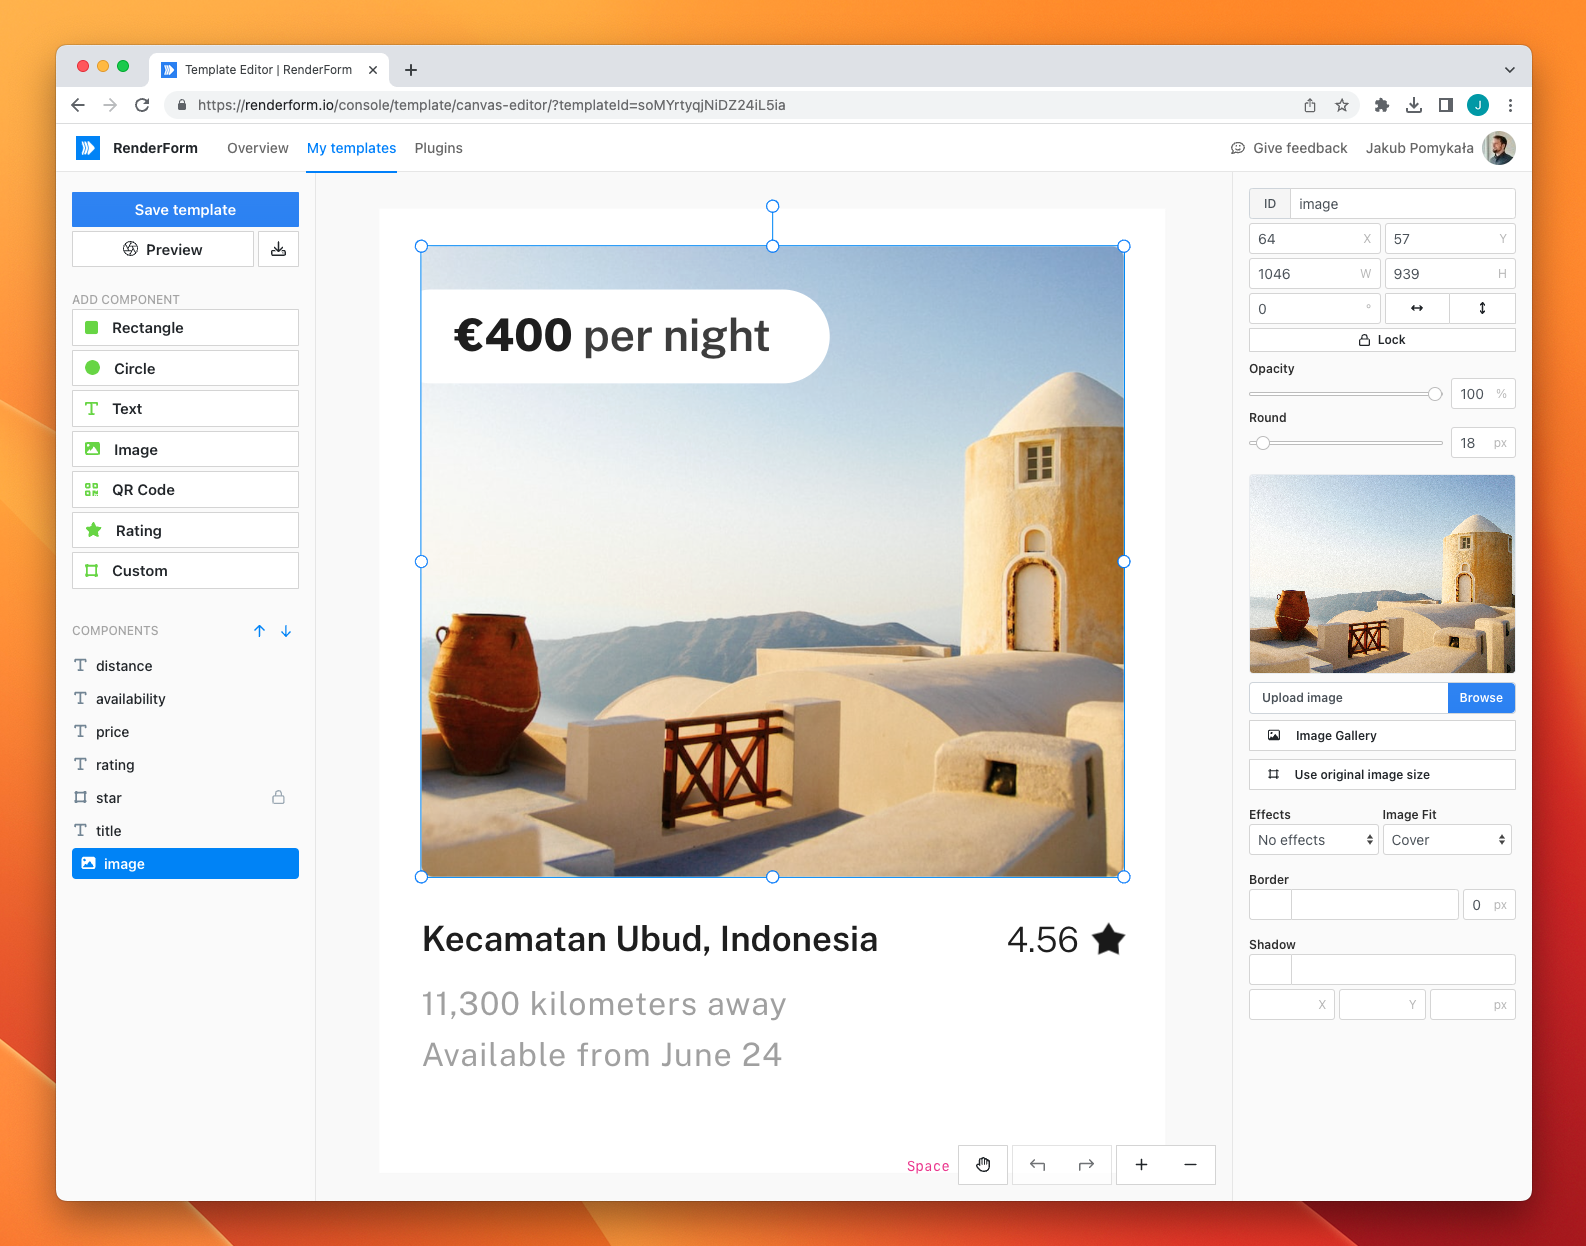Open the Shadow color swatch

coord(1270,970)
